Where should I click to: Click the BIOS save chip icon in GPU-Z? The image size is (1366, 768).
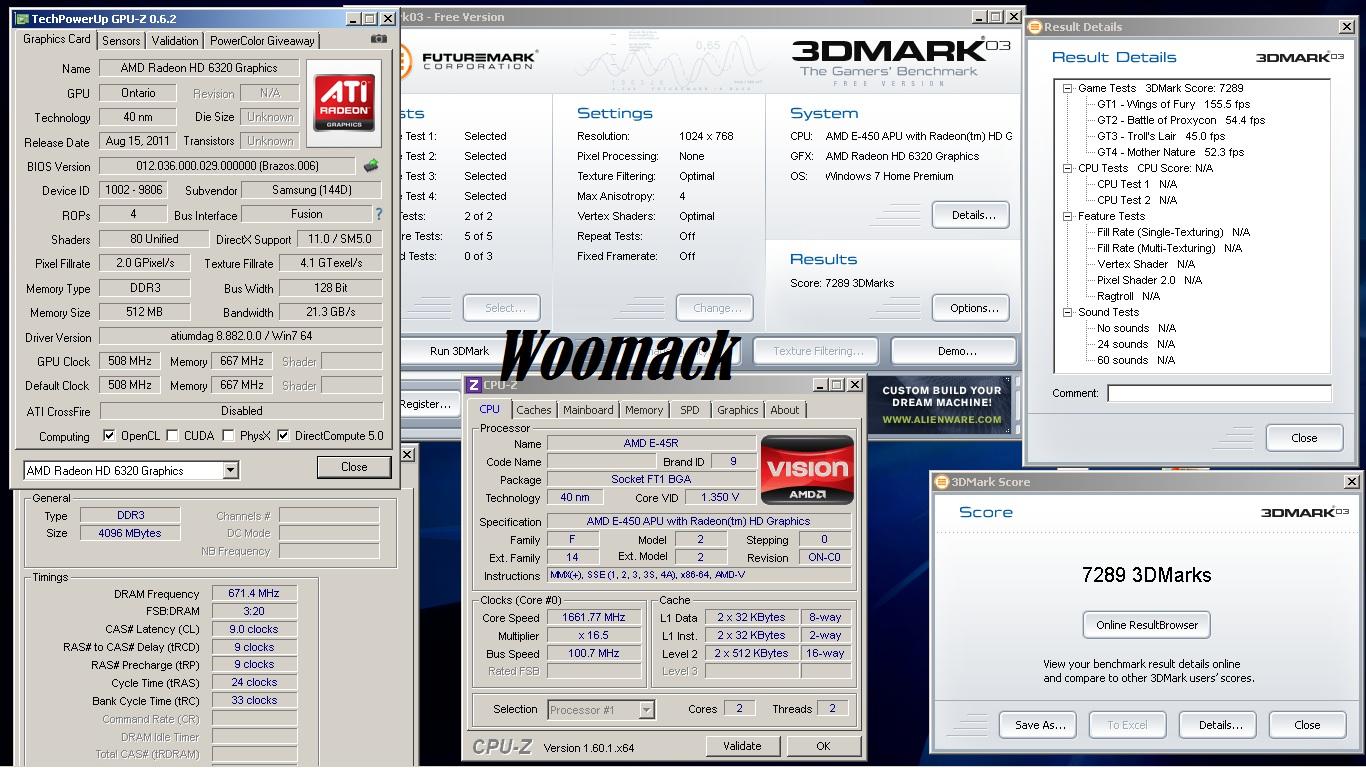pyautogui.click(x=371, y=166)
